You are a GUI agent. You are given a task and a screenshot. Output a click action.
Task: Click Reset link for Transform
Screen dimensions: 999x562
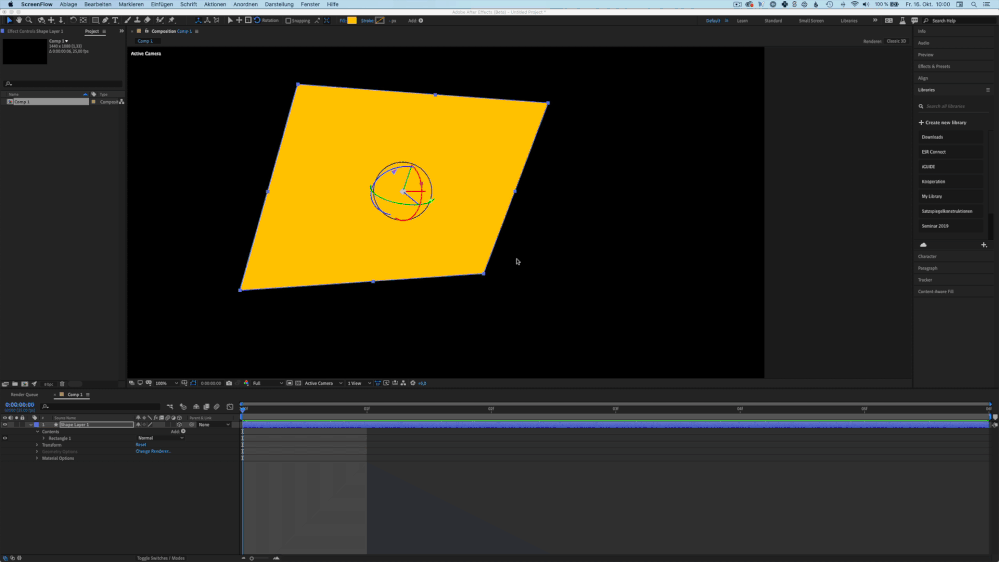click(x=141, y=445)
